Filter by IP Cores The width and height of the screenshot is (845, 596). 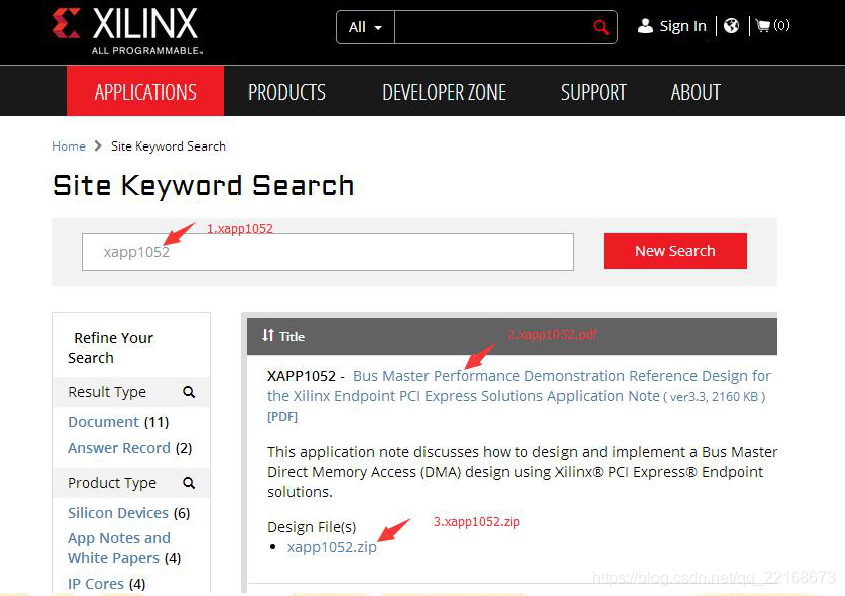point(96,584)
